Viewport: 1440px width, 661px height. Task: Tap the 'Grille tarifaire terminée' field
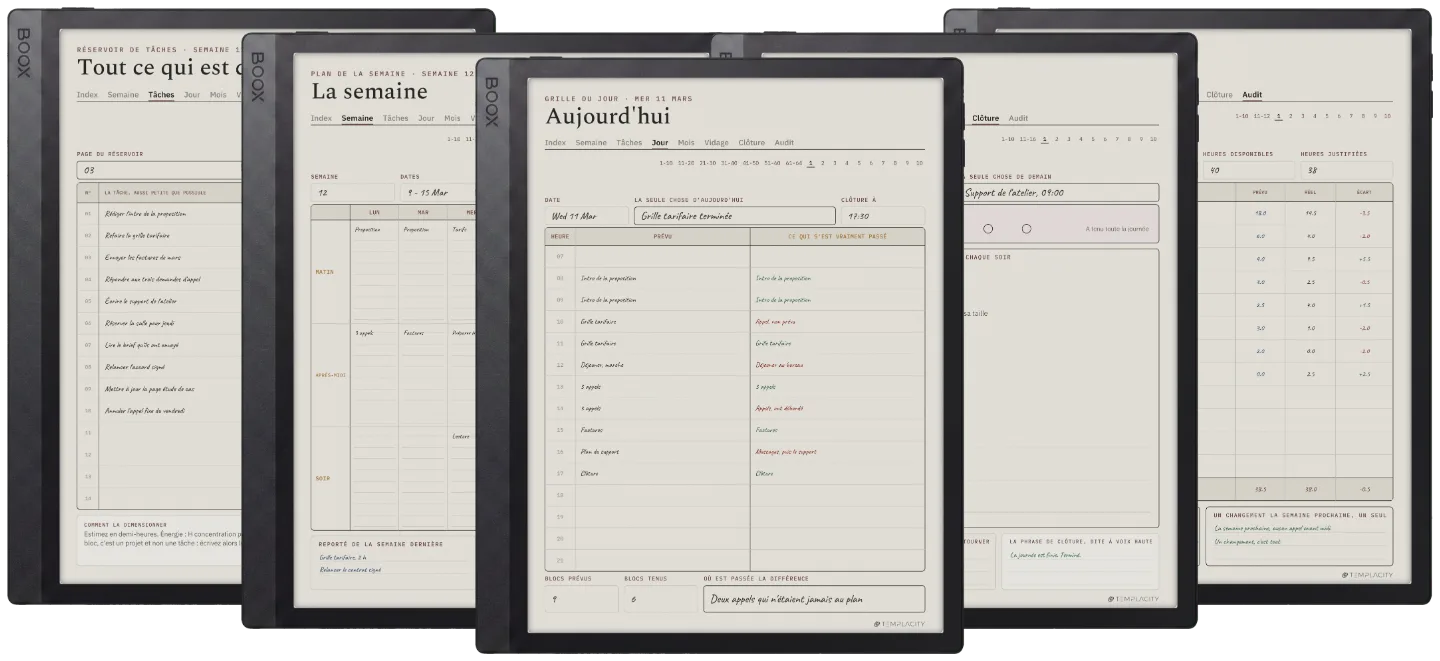coord(735,216)
